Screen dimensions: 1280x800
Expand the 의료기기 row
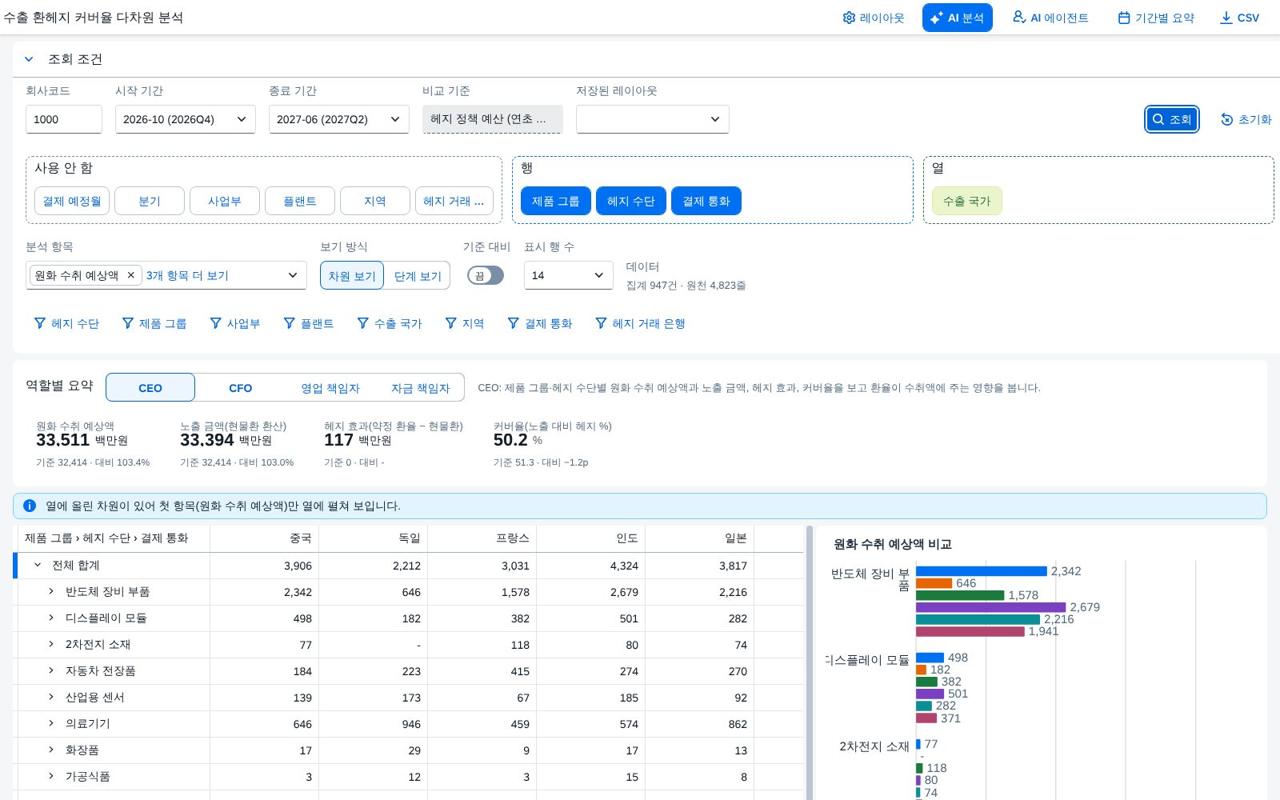[51, 723]
